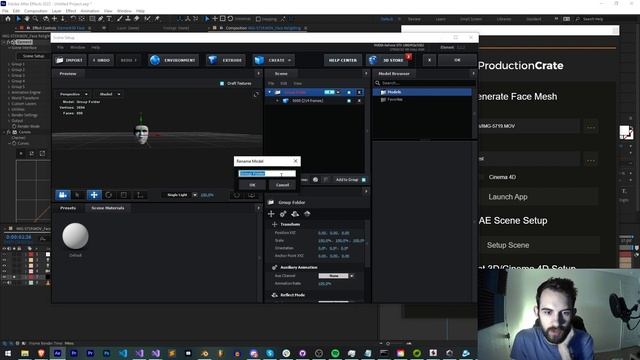Select the scale tool in preview
640x360 pixels.
(x=124, y=195)
